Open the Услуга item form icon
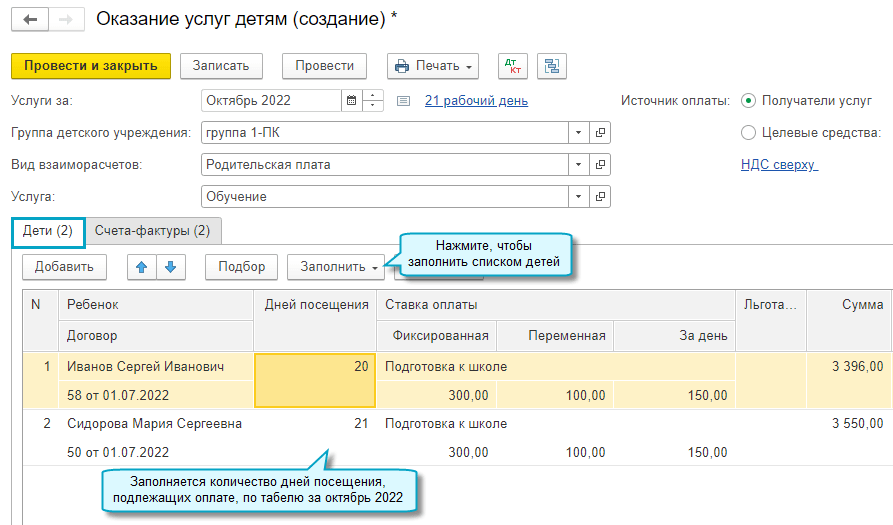Viewport: 893px width, 525px height. (600, 197)
